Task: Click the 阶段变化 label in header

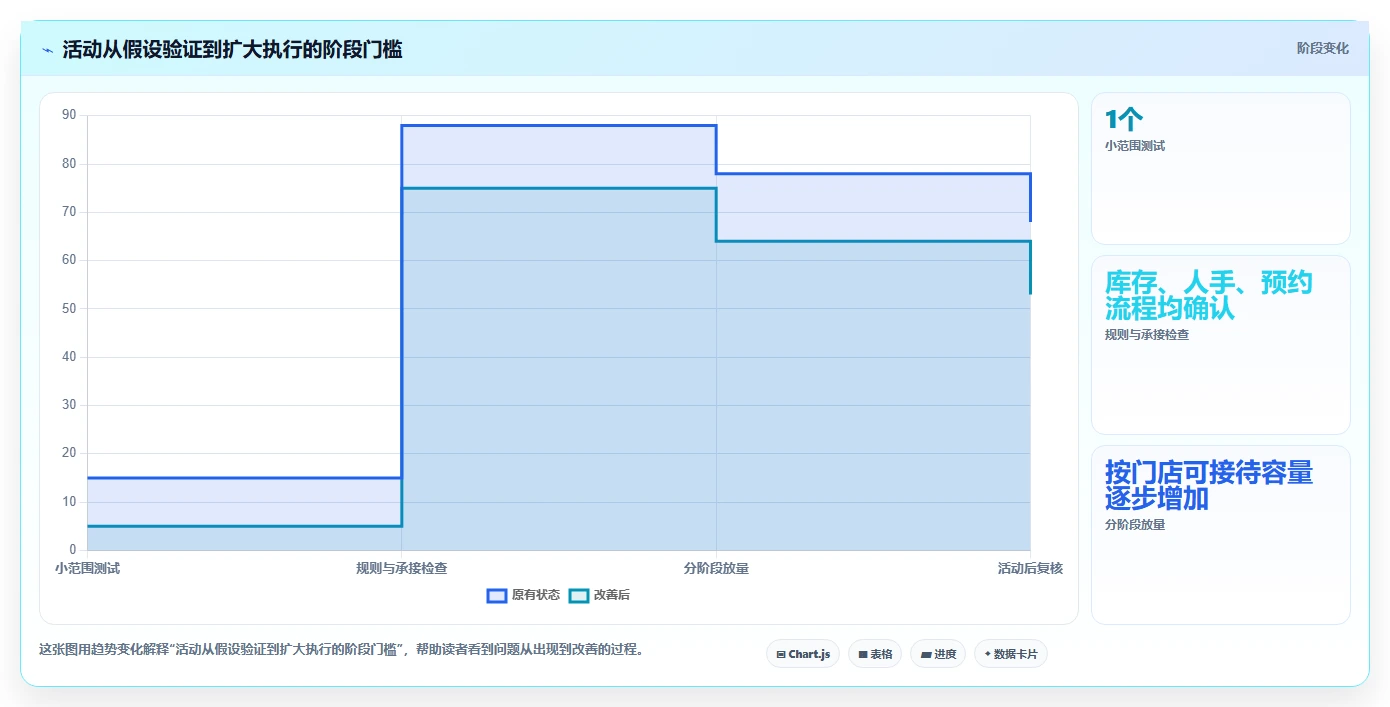Action: coord(1322,48)
